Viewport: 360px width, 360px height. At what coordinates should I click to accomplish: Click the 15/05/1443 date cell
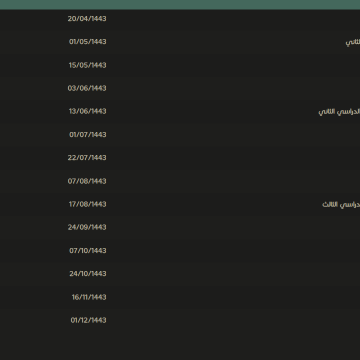(88, 65)
